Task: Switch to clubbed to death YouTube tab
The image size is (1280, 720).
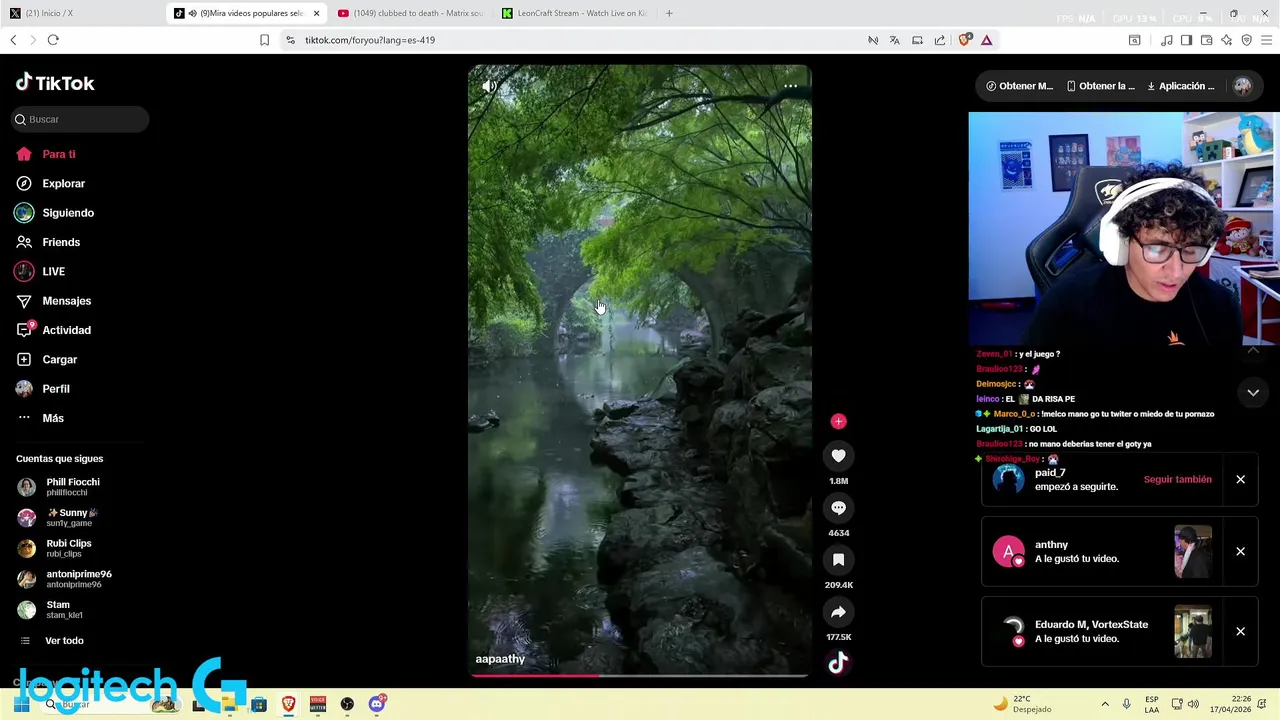Action: coord(410,13)
